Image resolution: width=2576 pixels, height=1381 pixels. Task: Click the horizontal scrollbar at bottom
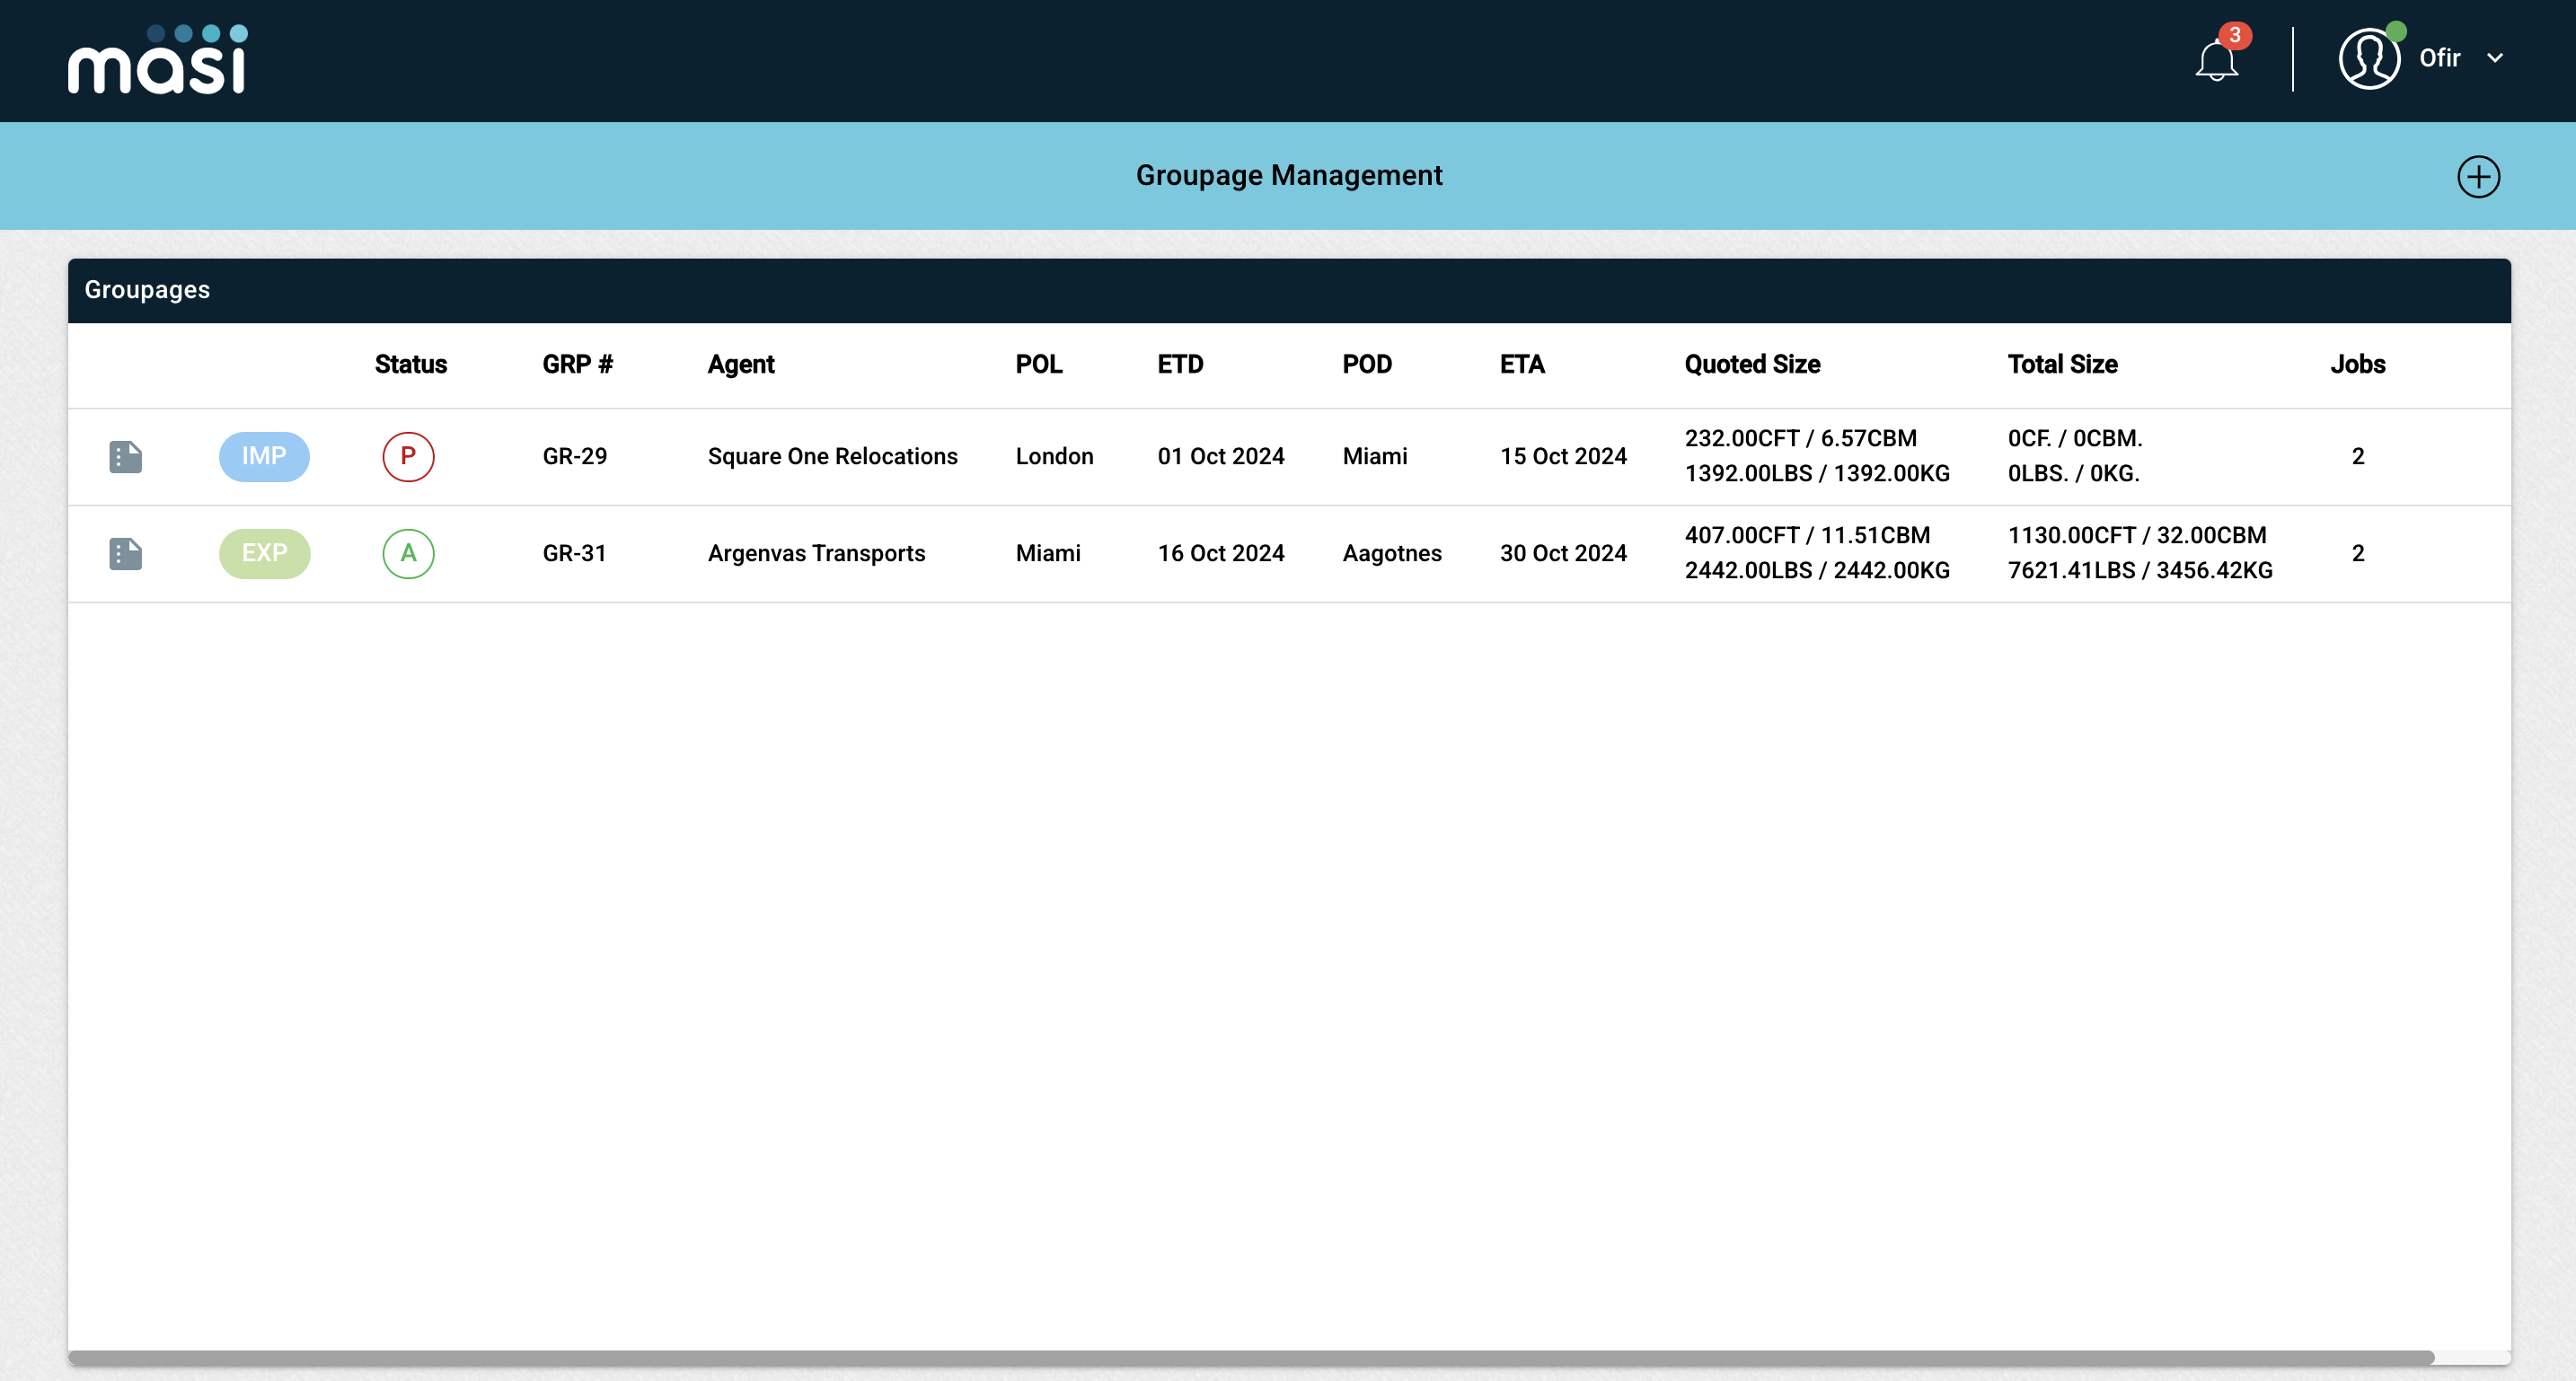(1250, 1357)
